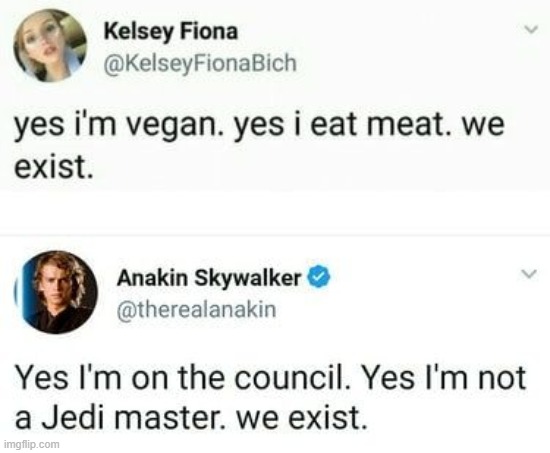The width and height of the screenshot is (550, 453).
Task: Click the "yes i'm" opening of Kelsey's tweet
Action: tap(65, 127)
